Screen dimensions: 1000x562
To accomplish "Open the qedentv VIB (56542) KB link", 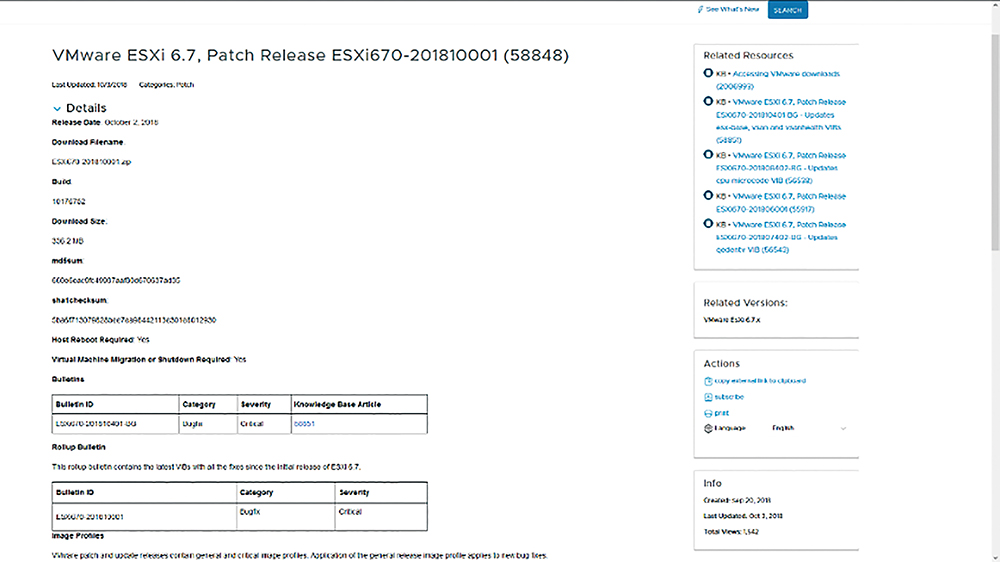I will pos(781,237).
